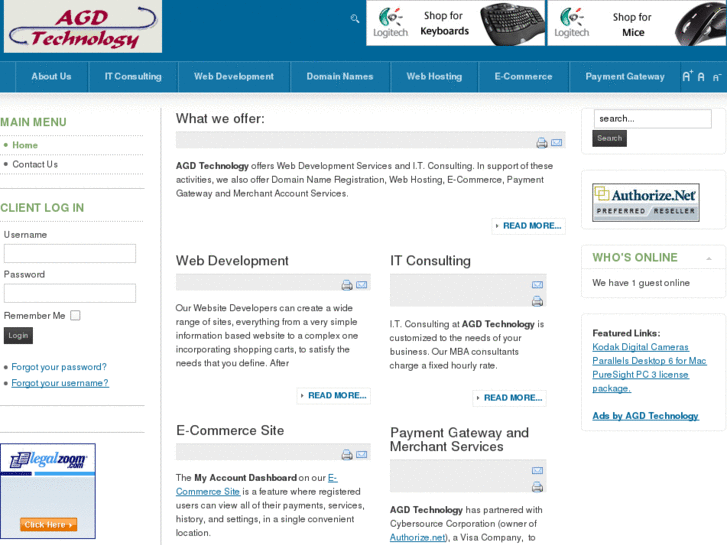Email the E-Commerce Site article
This screenshot has height=545, width=727.
pos(362,455)
